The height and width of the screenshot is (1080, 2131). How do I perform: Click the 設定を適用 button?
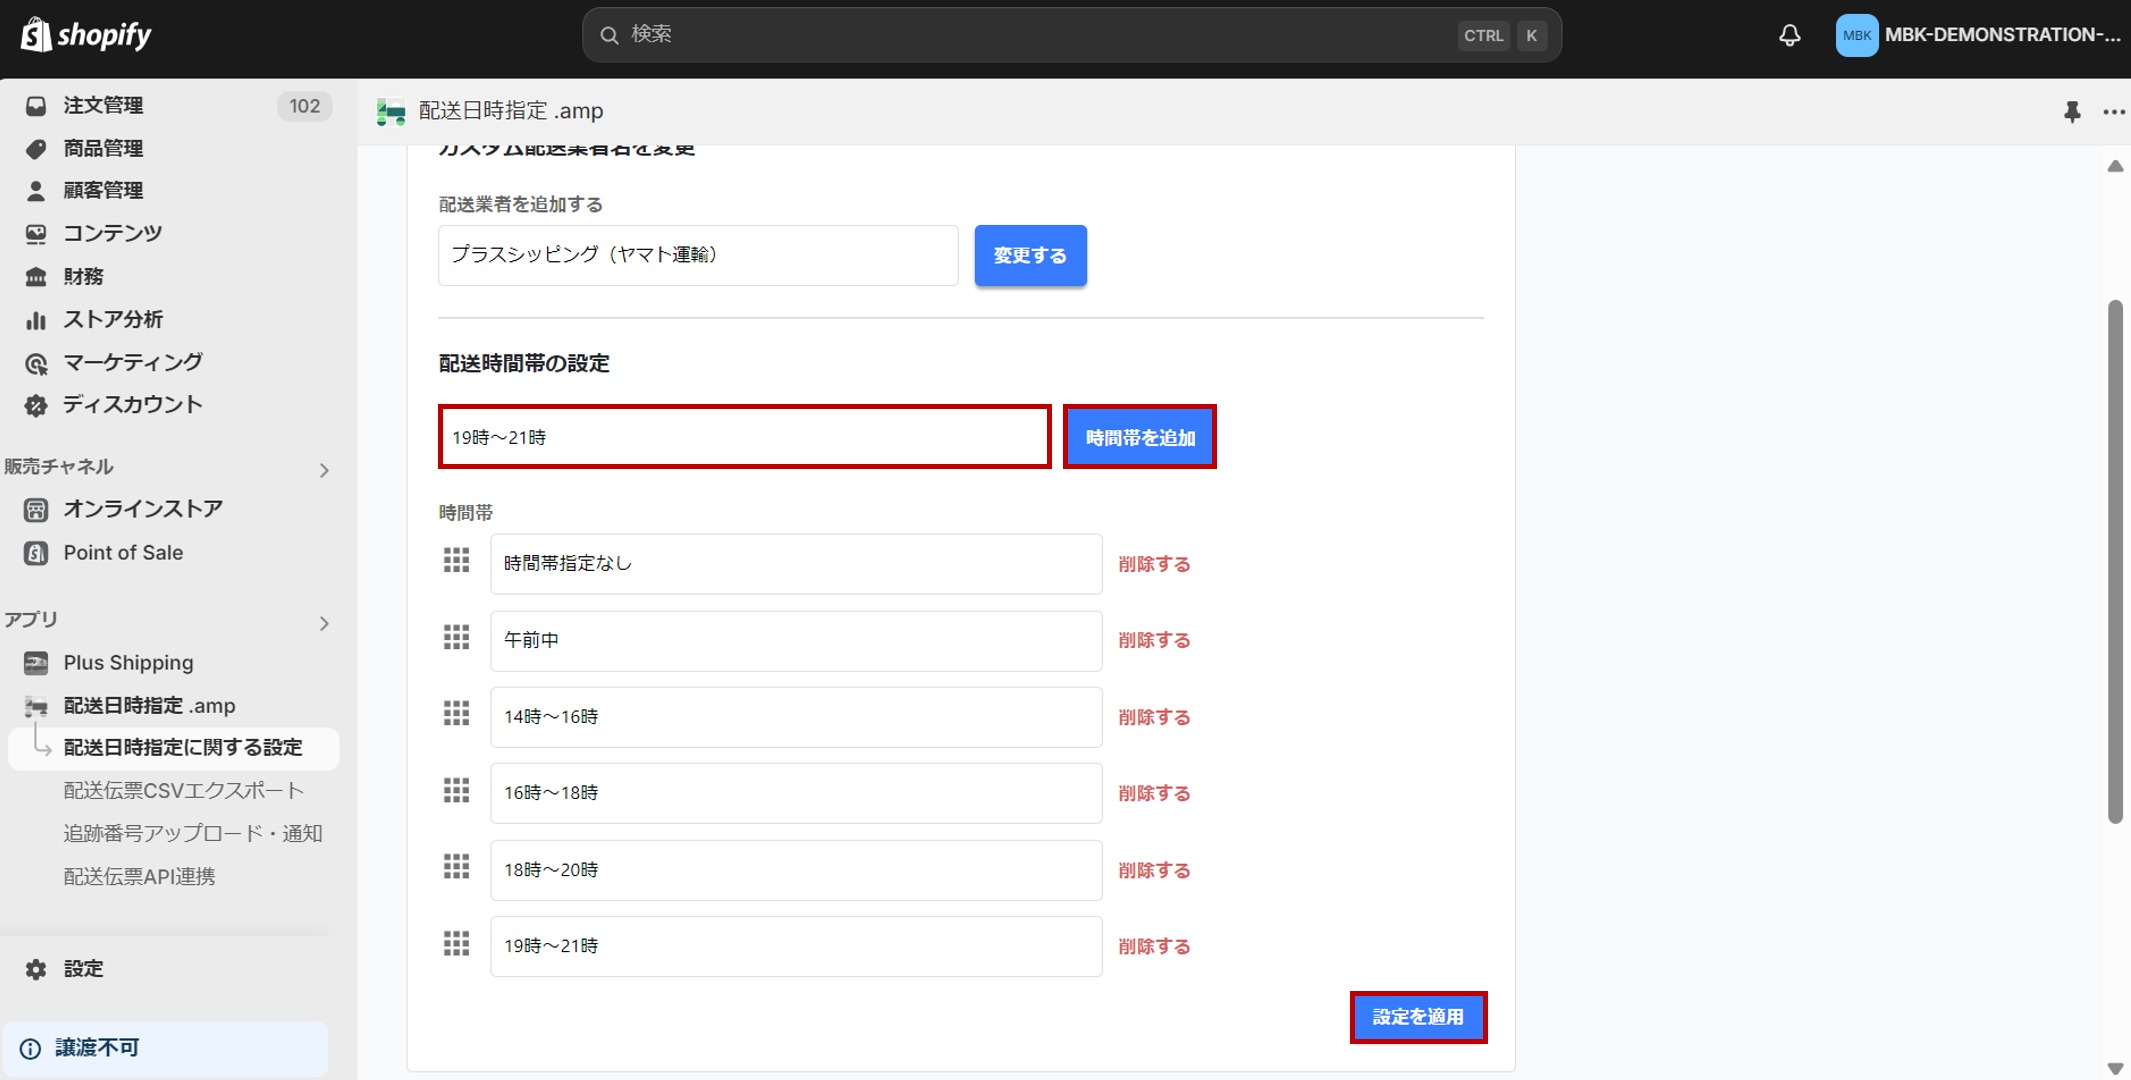[x=1417, y=1017]
